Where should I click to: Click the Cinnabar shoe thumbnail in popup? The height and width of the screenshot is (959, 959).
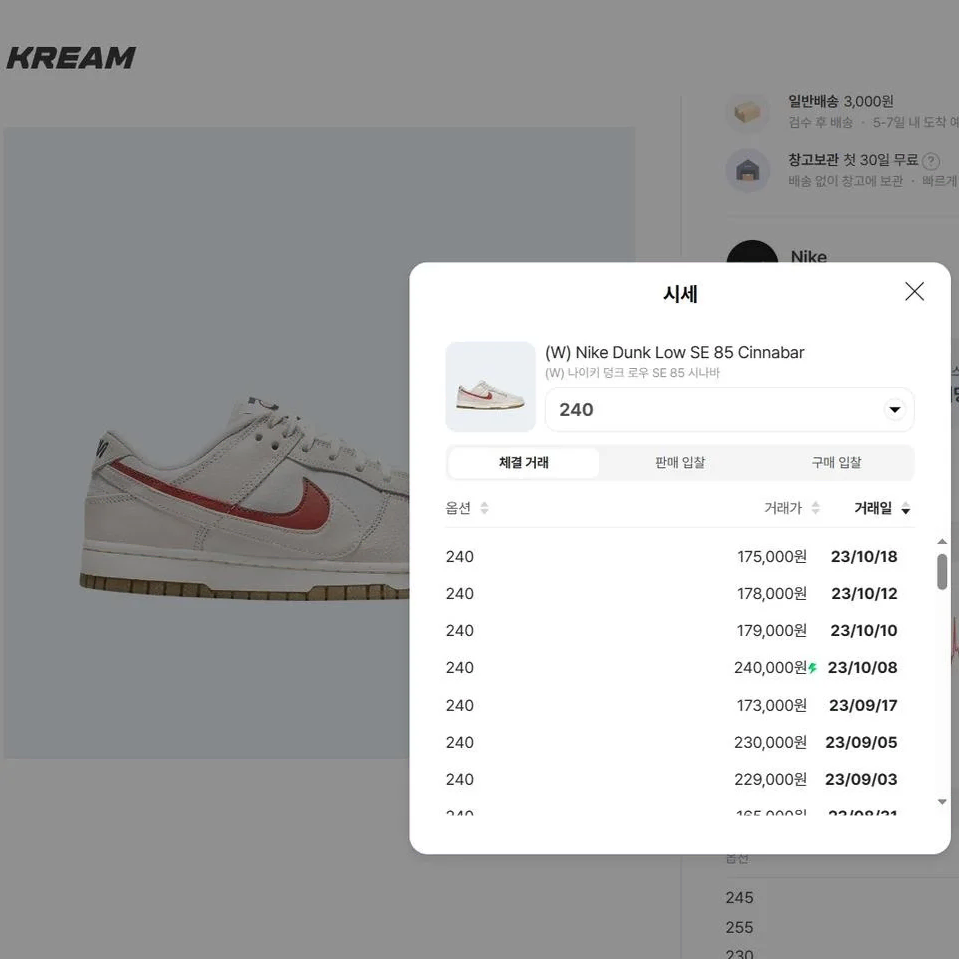(491, 387)
